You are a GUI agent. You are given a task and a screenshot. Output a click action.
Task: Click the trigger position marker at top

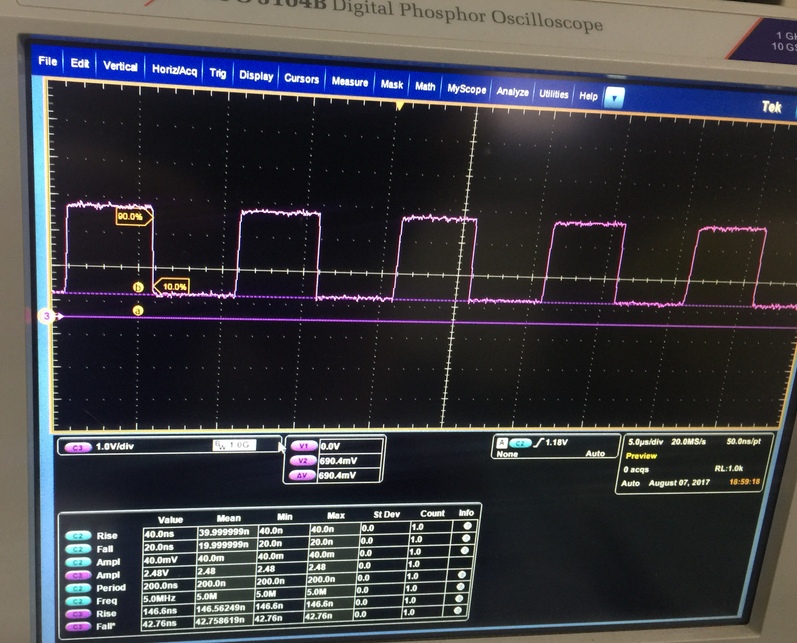click(400, 106)
